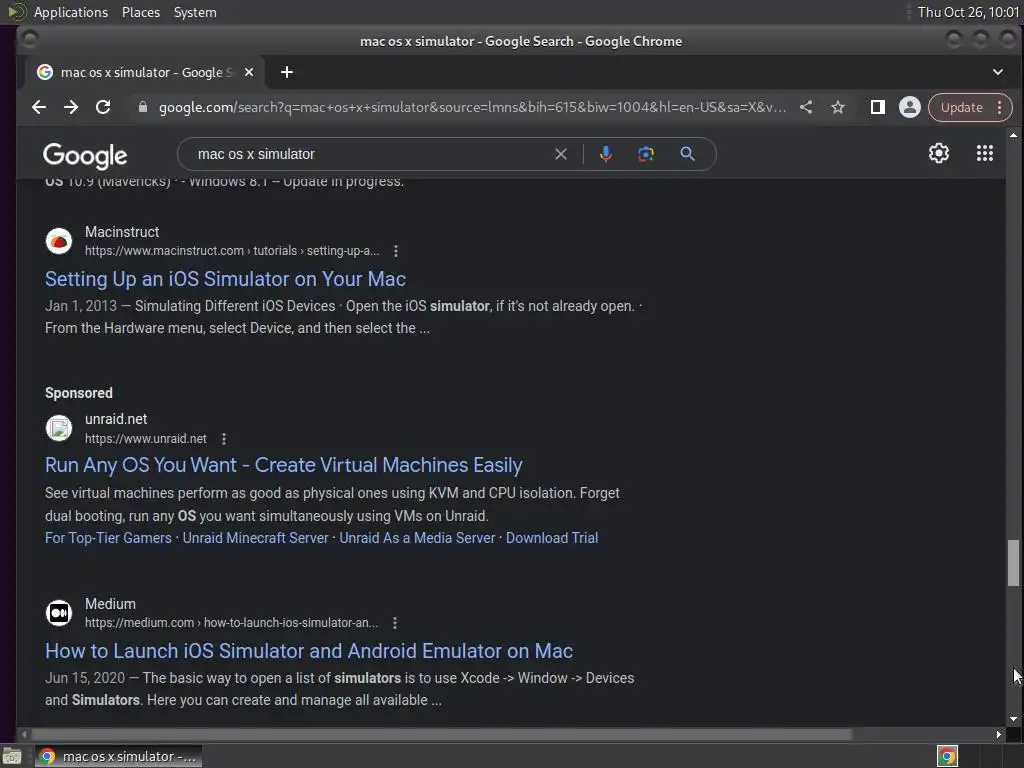Click the horizontal scrollbar right arrow

pos(999,735)
